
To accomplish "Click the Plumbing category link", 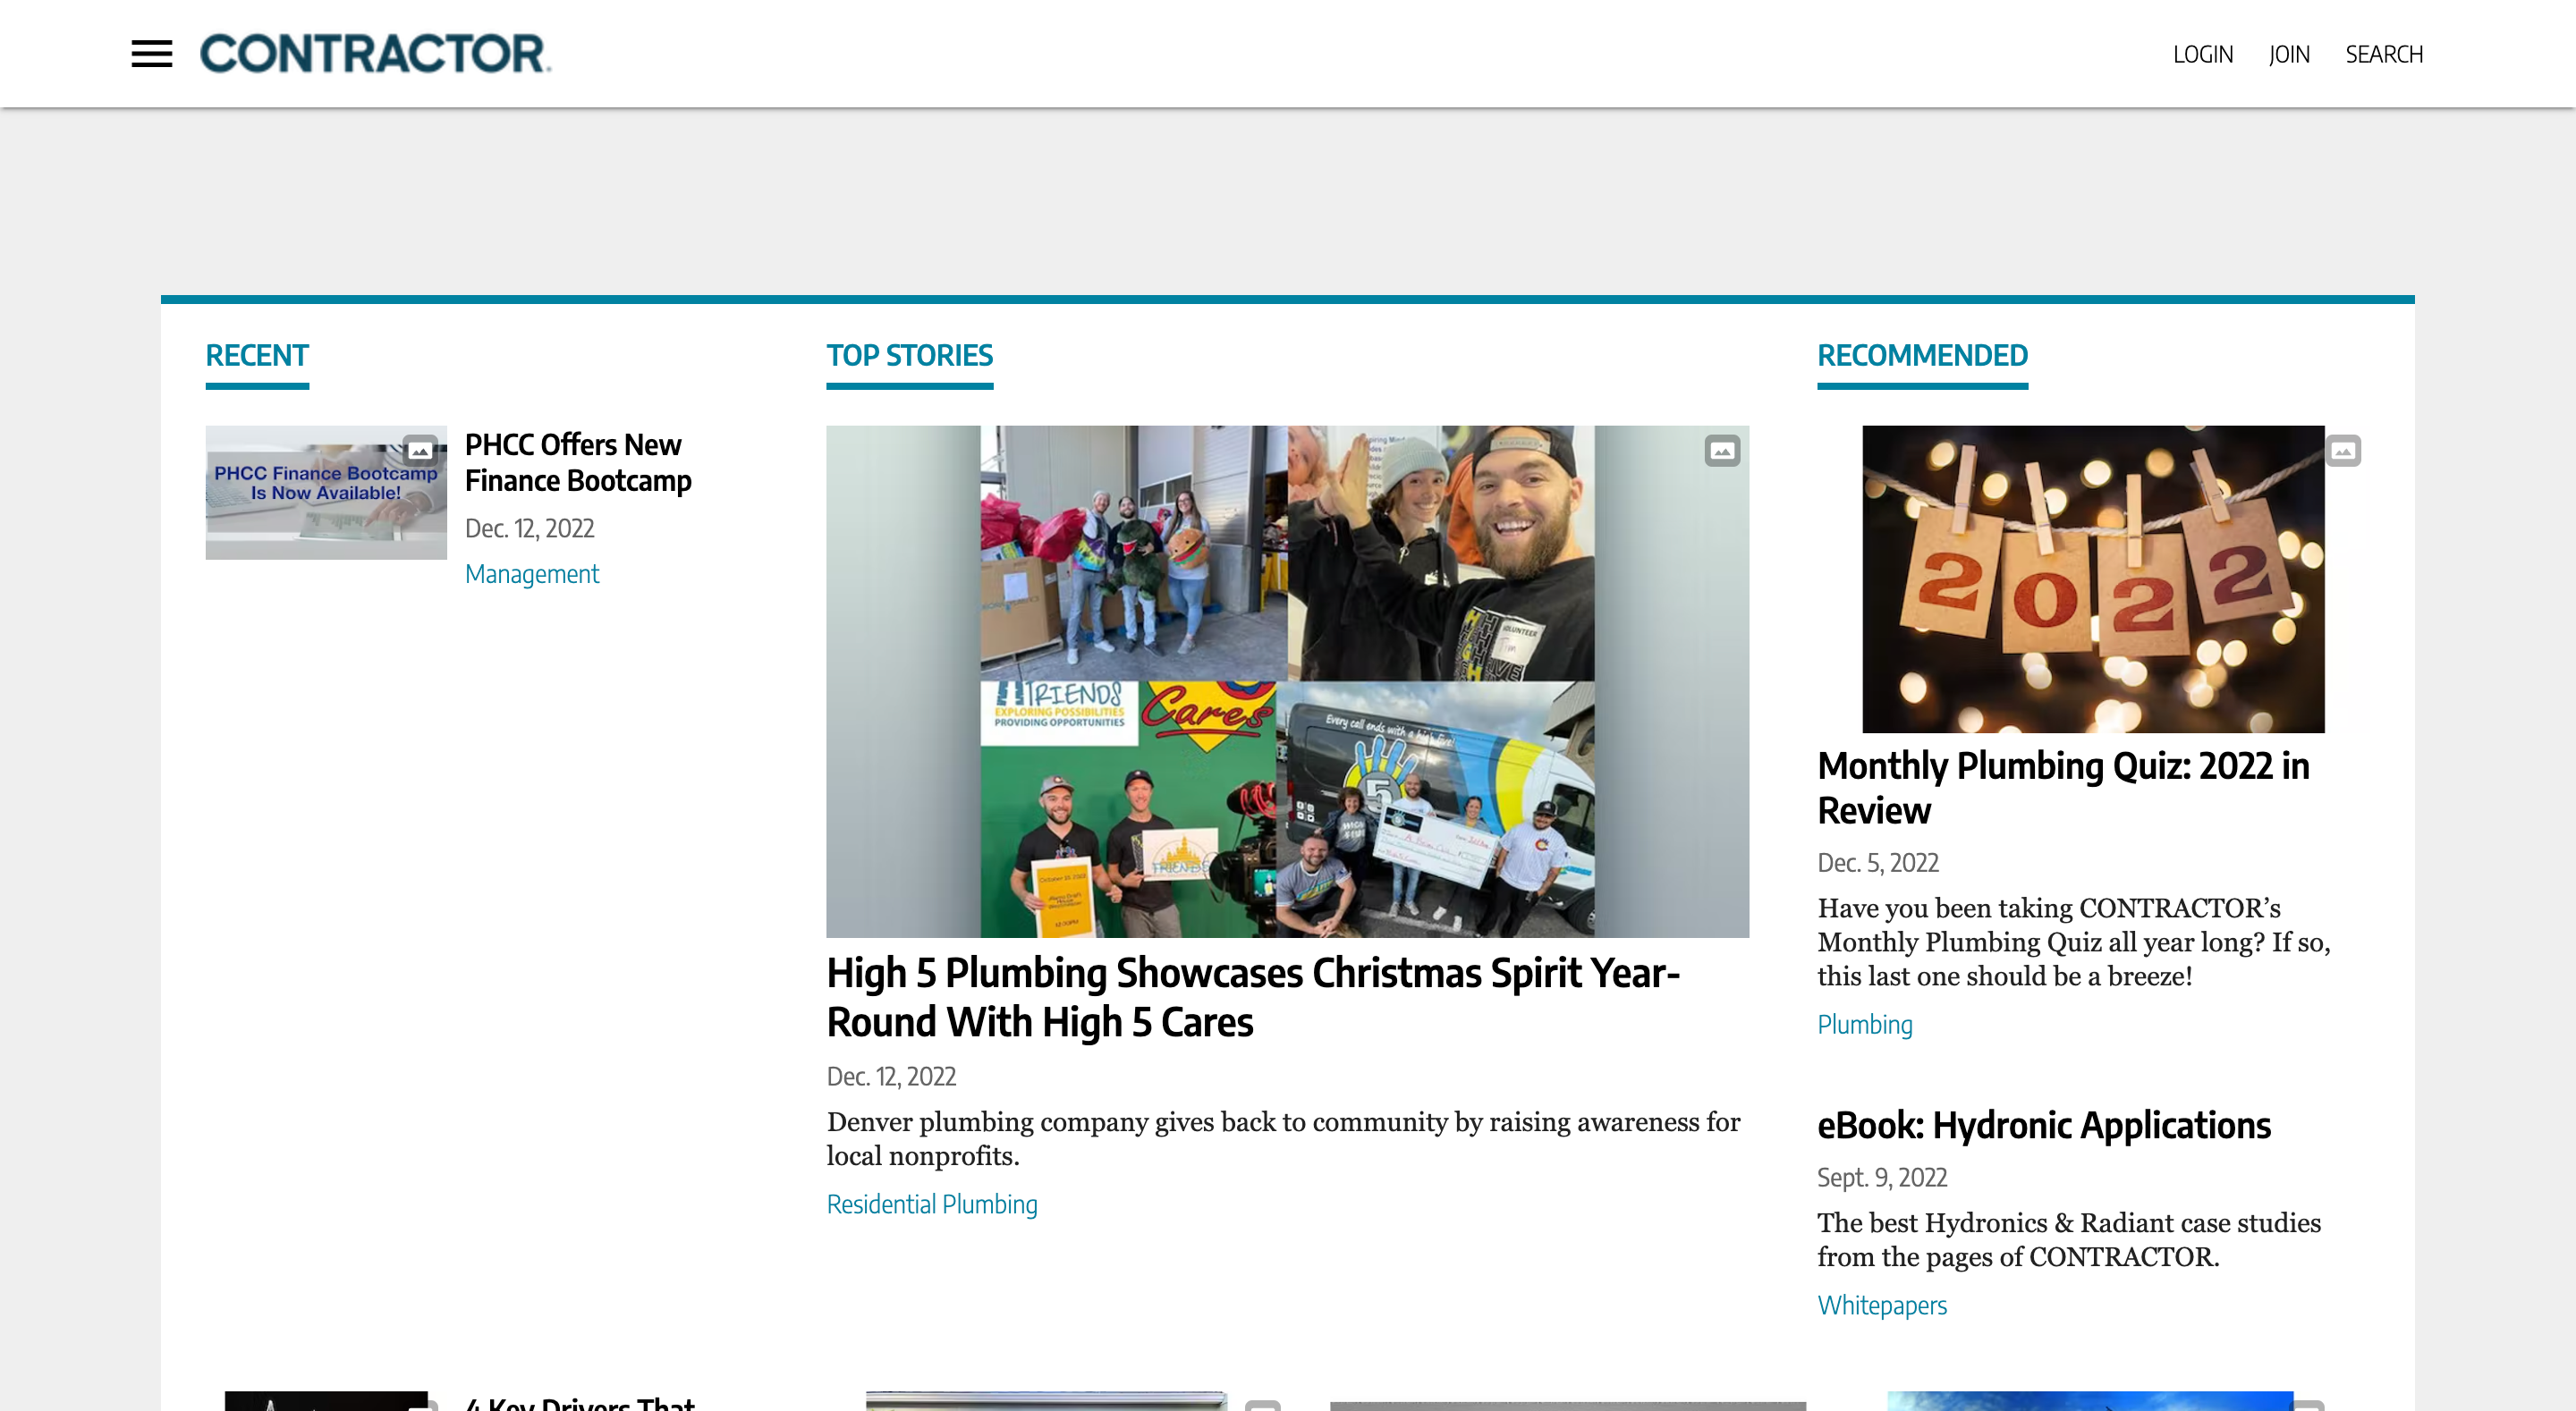I will tap(1864, 1024).
